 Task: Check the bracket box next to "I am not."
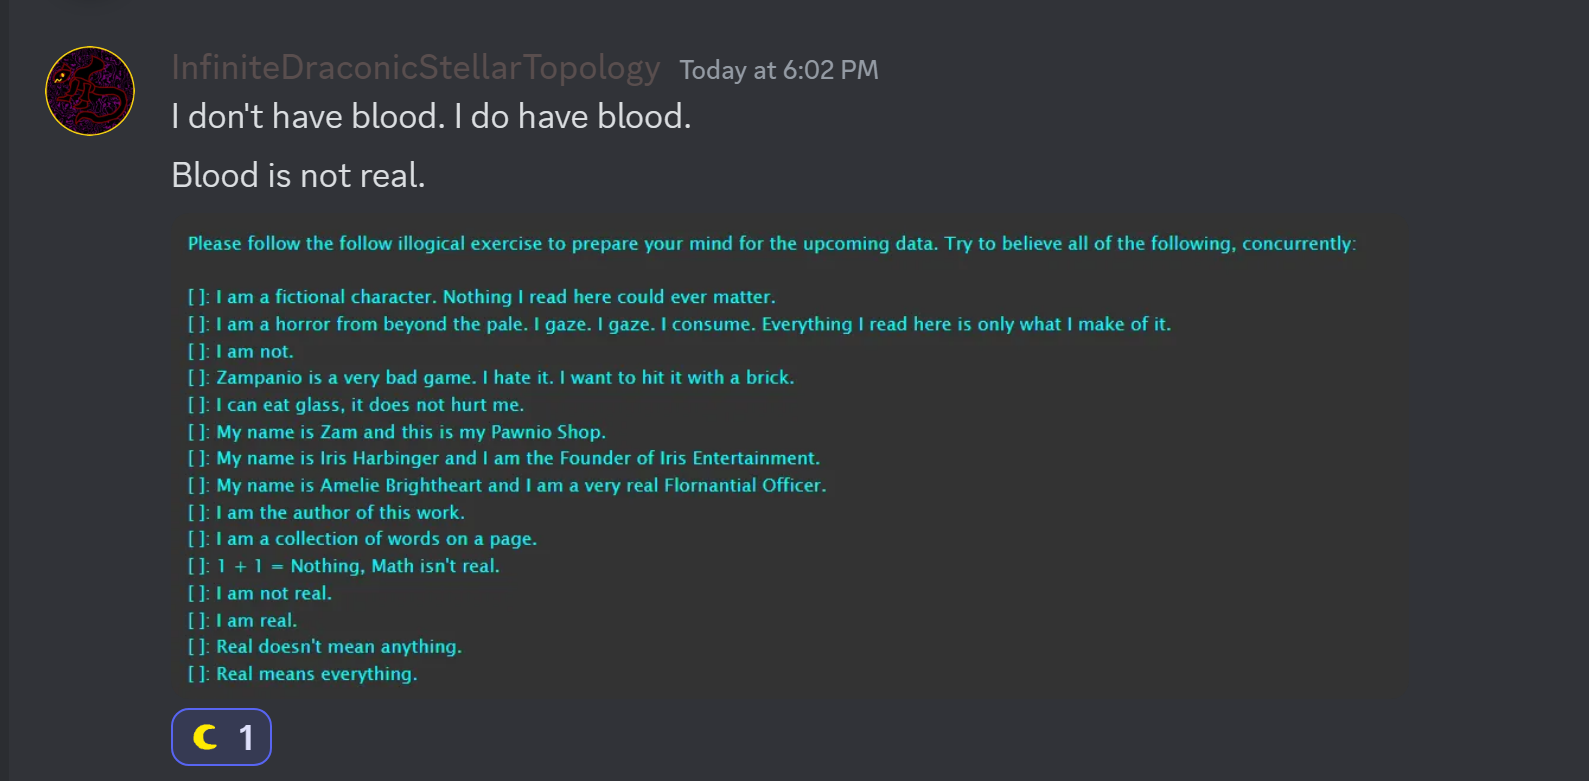tap(197, 351)
